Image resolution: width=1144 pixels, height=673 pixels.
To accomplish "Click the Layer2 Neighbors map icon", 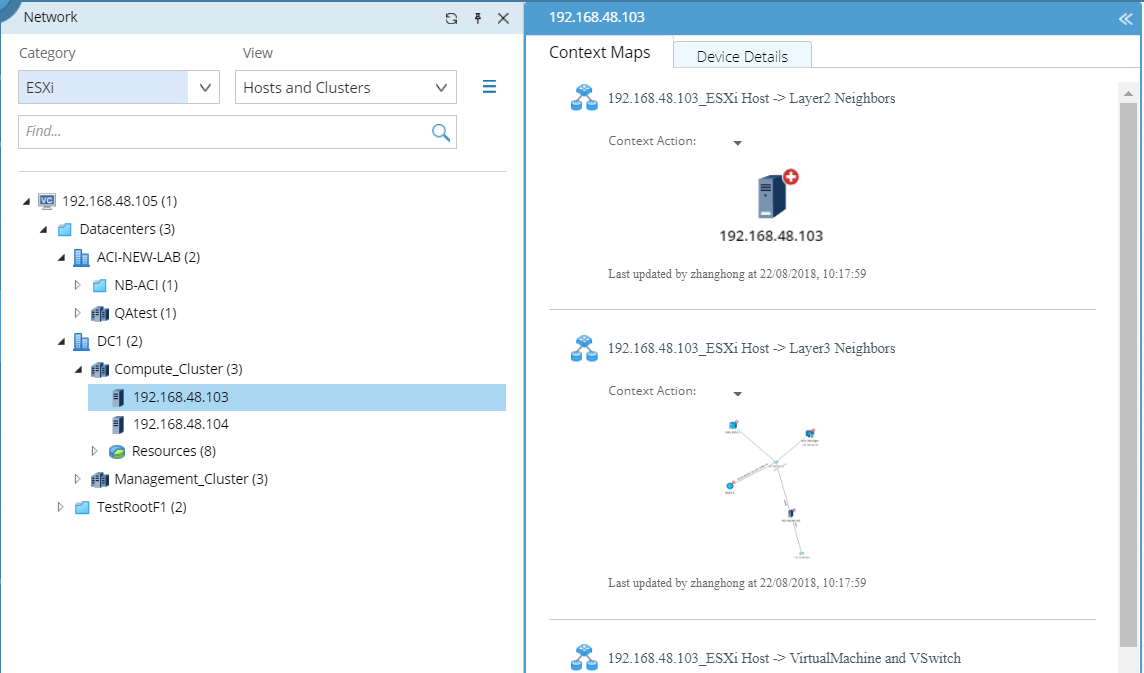I will point(584,98).
